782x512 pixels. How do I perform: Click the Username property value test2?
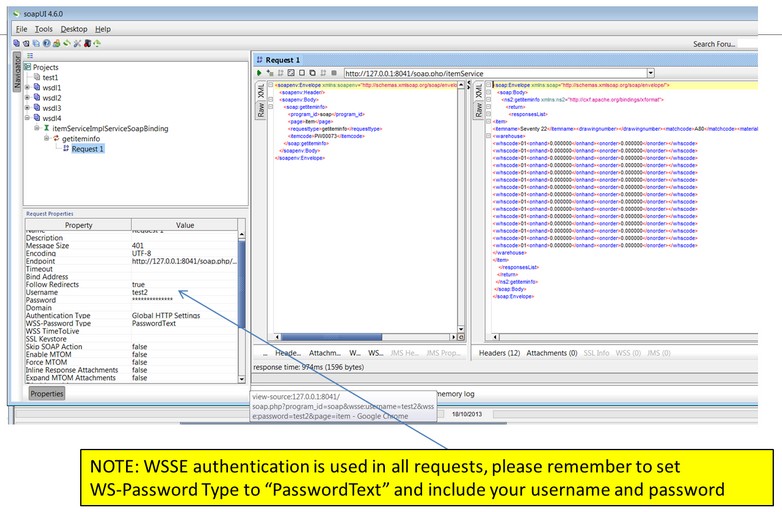point(146,292)
